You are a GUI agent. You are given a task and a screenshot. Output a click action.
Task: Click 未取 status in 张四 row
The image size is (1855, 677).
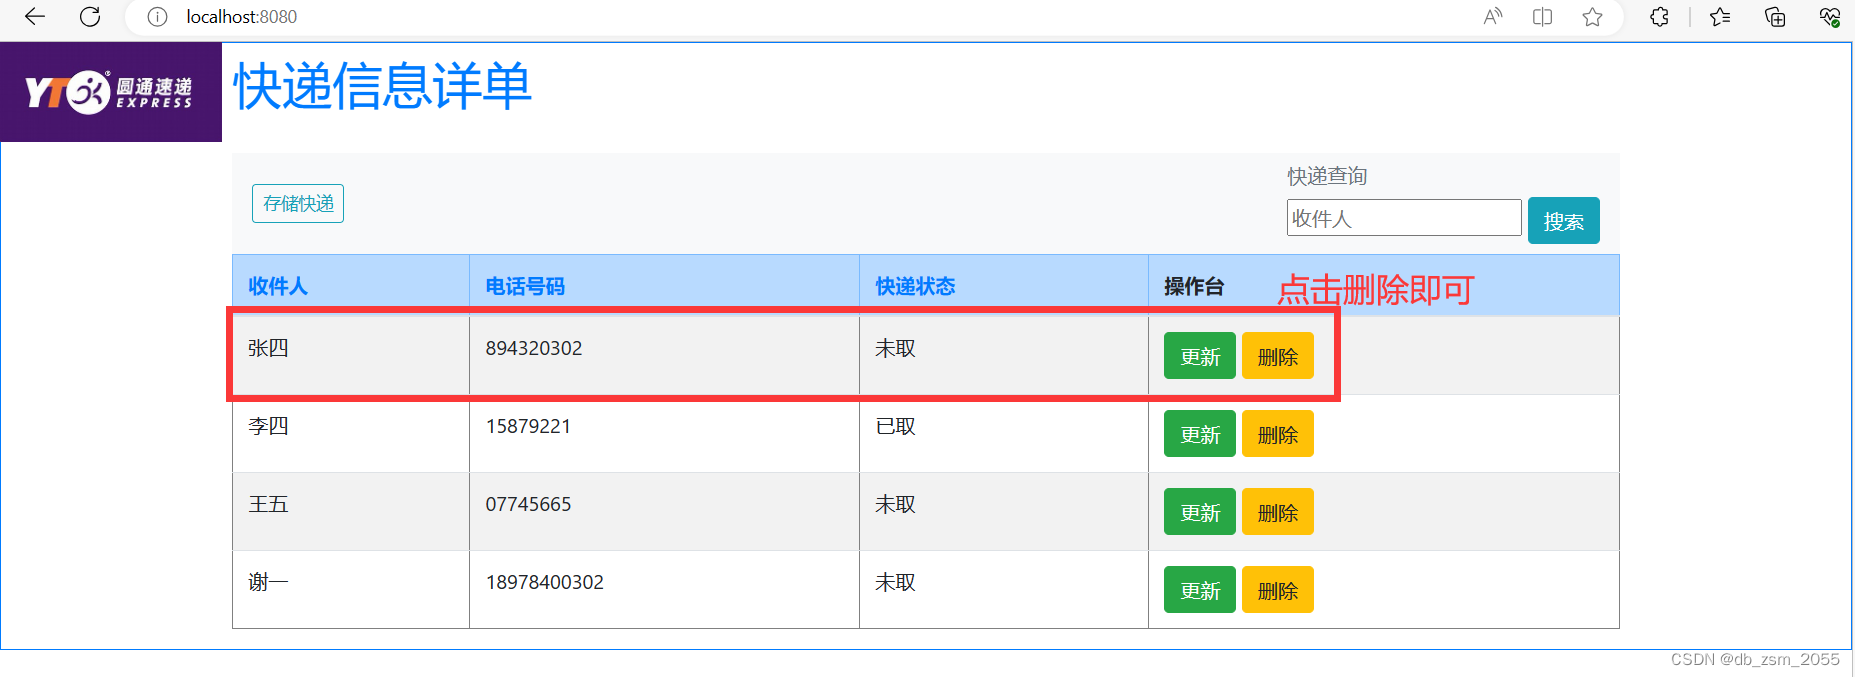coord(895,348)
